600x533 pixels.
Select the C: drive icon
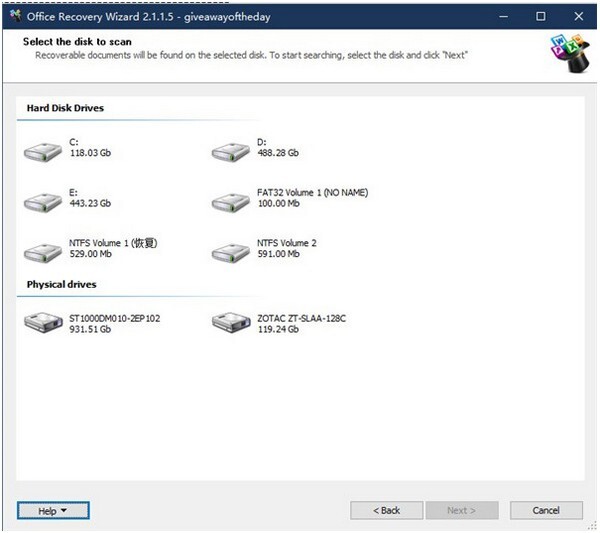click(x=43, y=152)
